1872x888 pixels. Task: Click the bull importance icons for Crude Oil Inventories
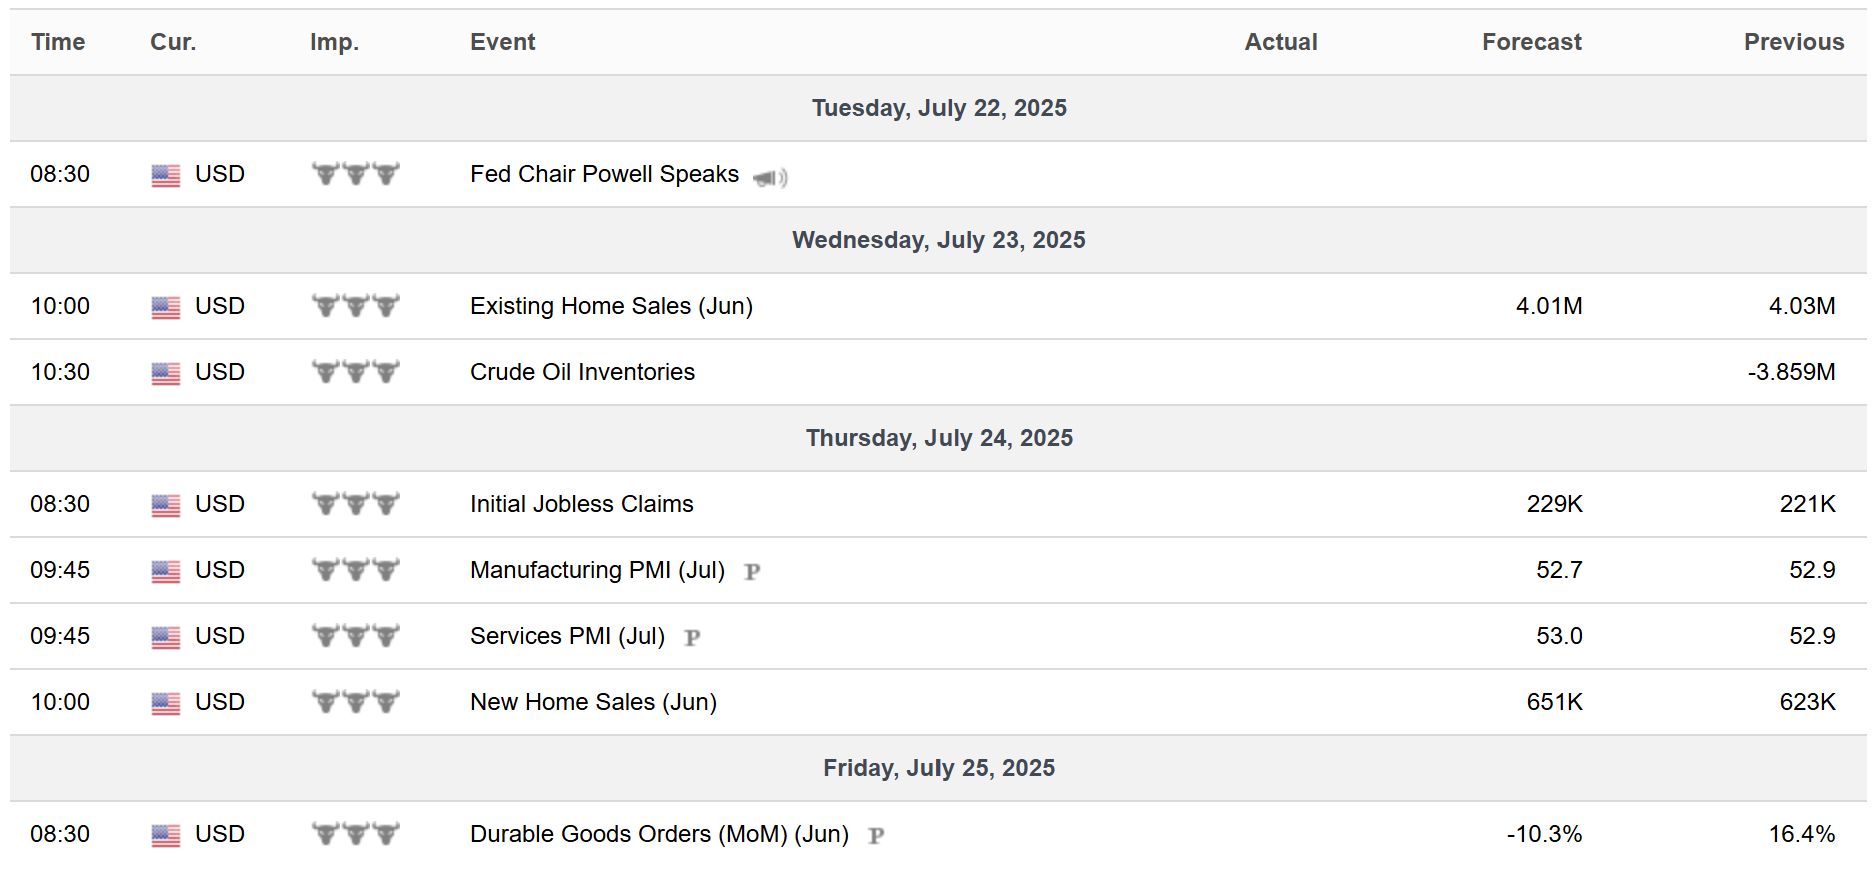point(356,372)
